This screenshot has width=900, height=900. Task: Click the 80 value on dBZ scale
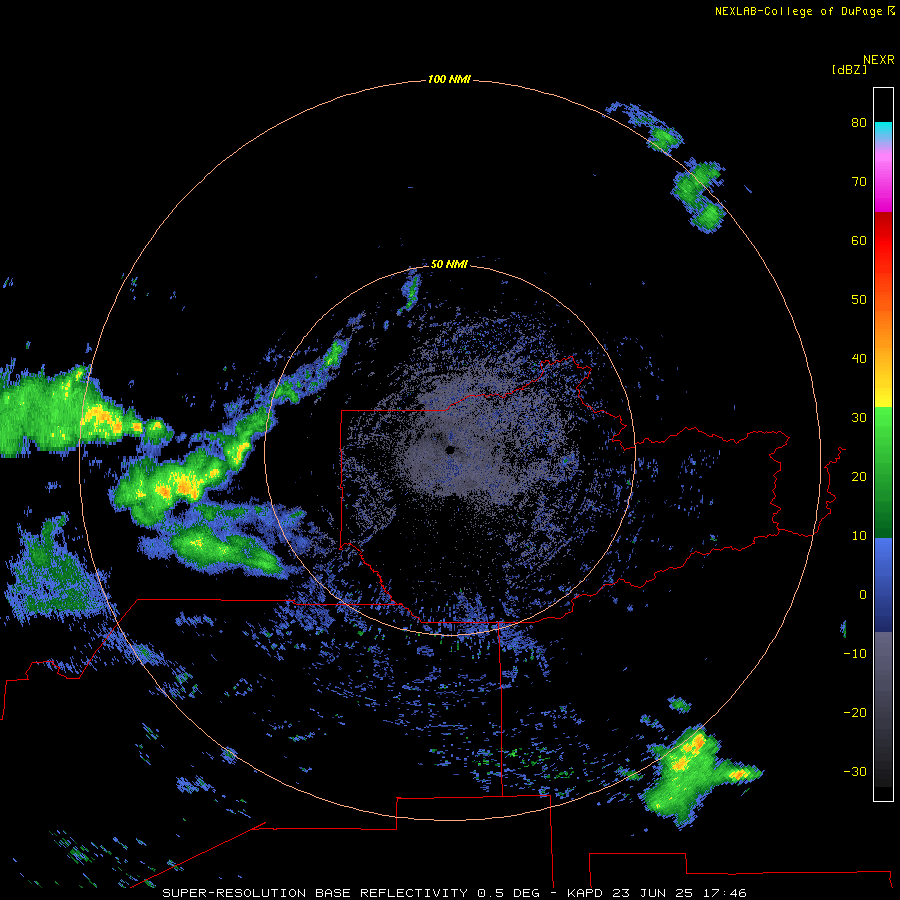(859, 122)
